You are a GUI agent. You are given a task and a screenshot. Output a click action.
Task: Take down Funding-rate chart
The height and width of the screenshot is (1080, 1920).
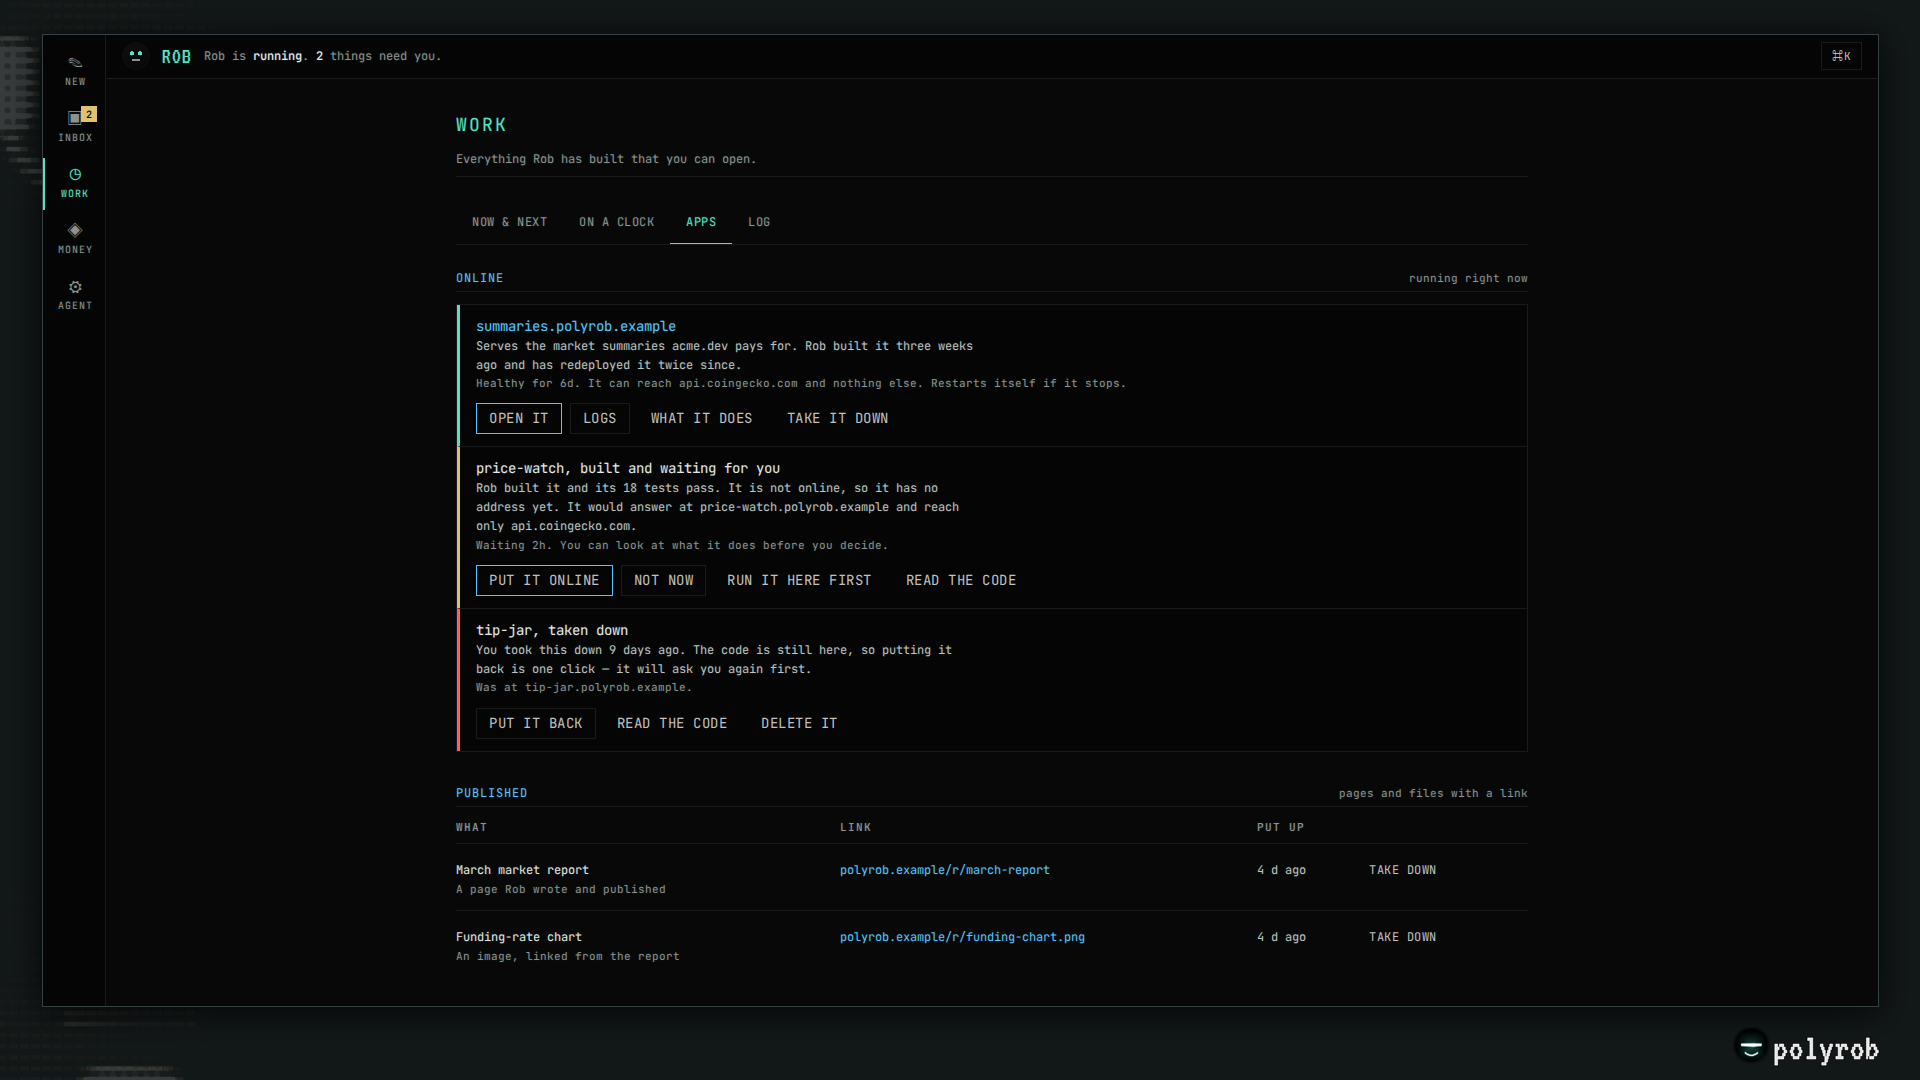coord(1402,937)
